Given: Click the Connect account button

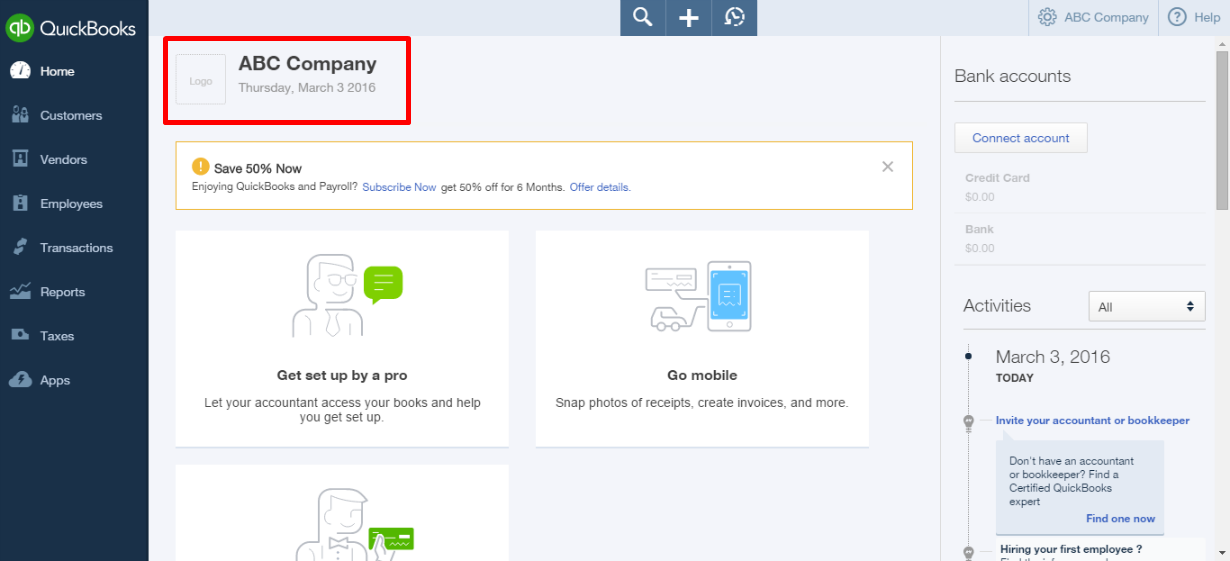Looking at the screenshot, I should (1021, 138).
